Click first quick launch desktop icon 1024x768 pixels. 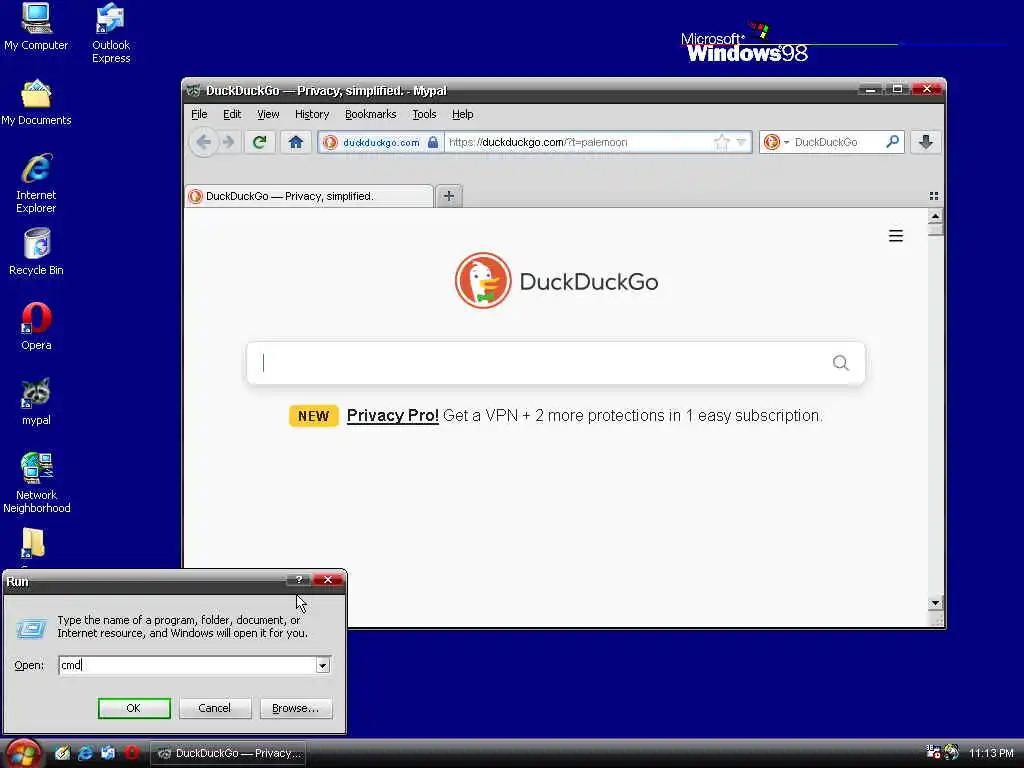[x=62, y=753]
